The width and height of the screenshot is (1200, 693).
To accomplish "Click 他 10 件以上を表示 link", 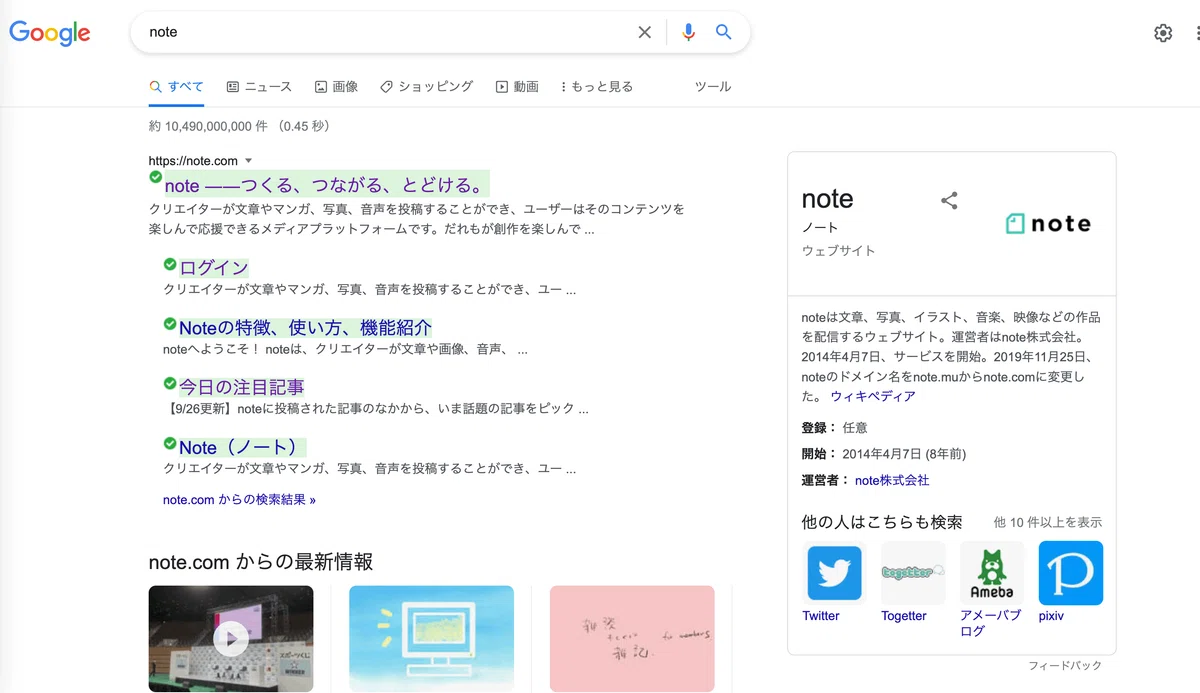I will pos(1048,522).
